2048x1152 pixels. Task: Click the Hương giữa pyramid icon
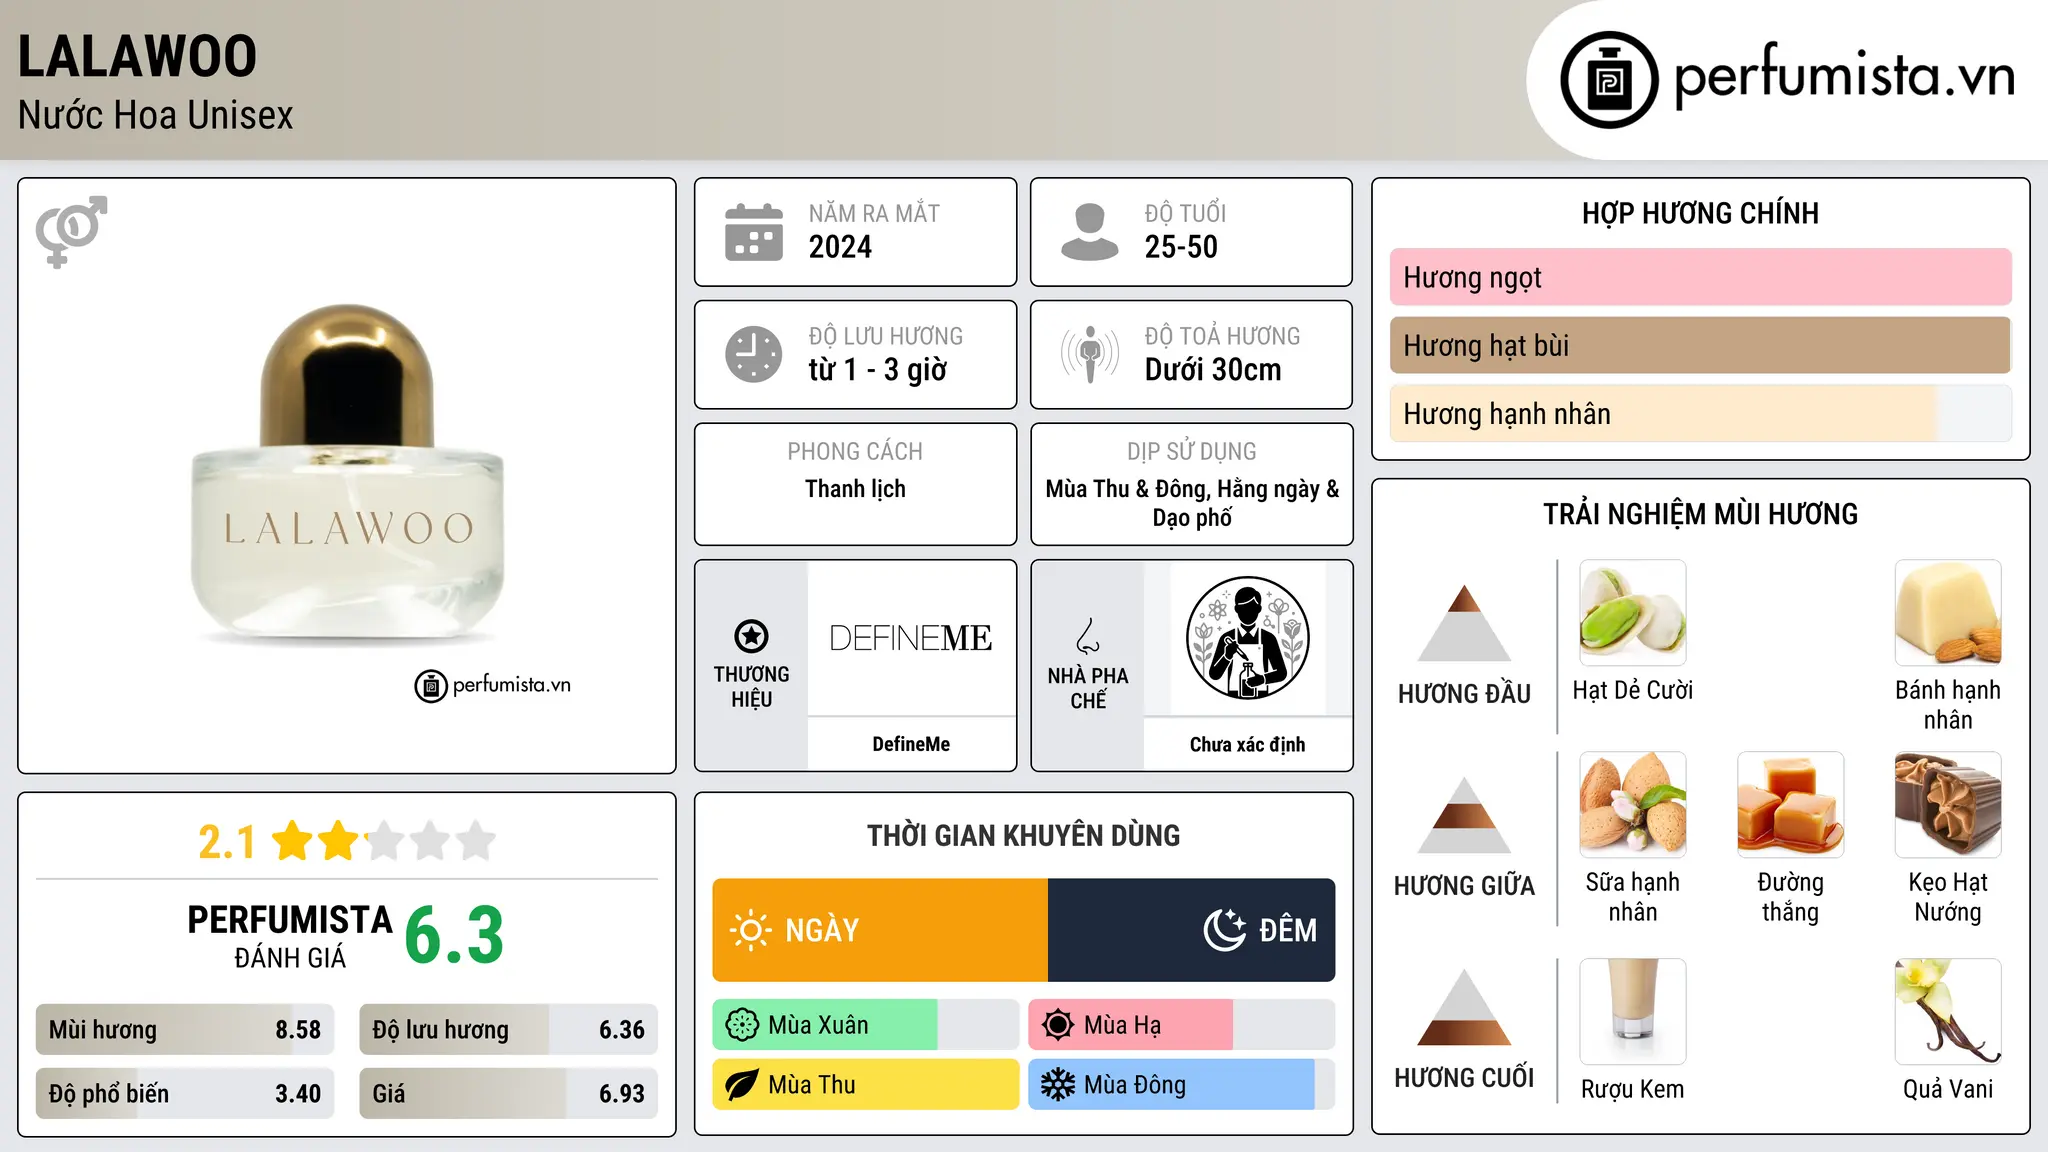[x=1464, y=815]
